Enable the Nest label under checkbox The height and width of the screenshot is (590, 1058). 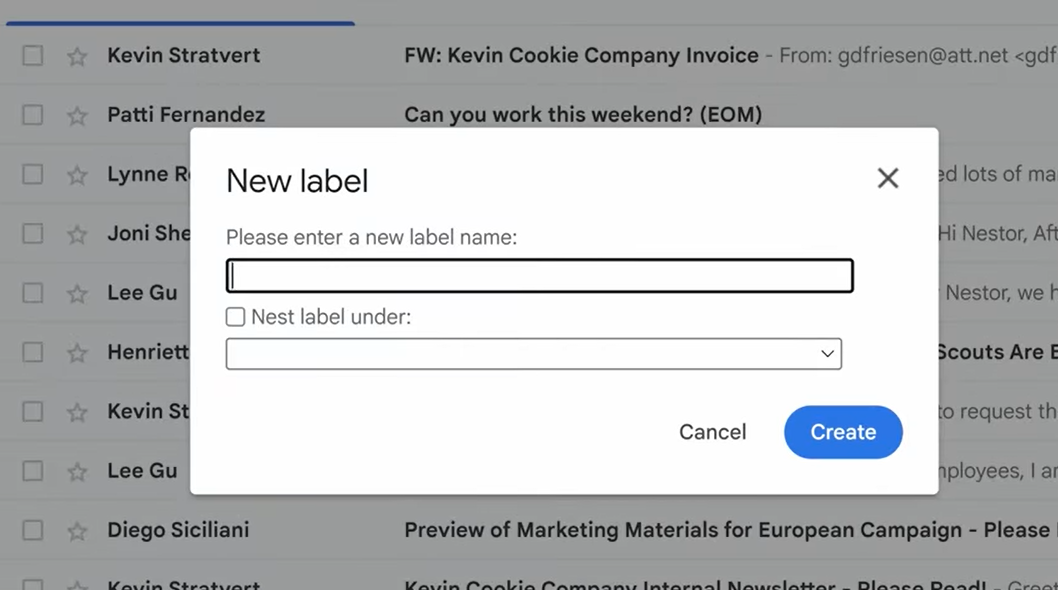pyautogui.click(x=236, y=317)
